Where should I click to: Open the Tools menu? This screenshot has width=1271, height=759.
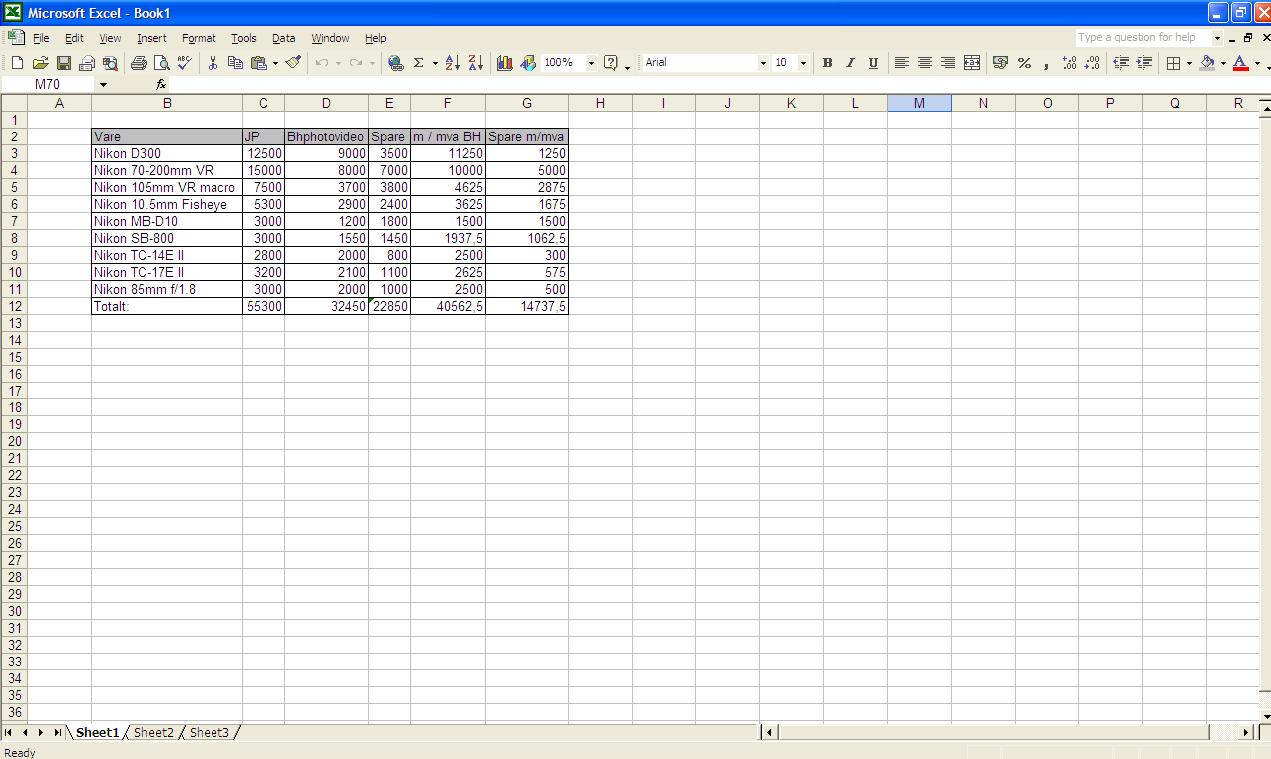tap(244, 38)
